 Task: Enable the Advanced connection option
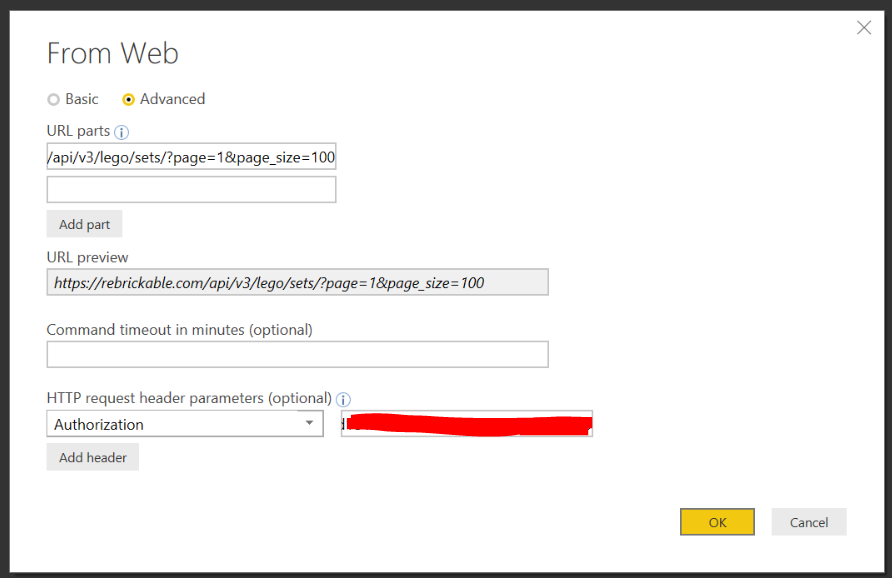point(128,98)
